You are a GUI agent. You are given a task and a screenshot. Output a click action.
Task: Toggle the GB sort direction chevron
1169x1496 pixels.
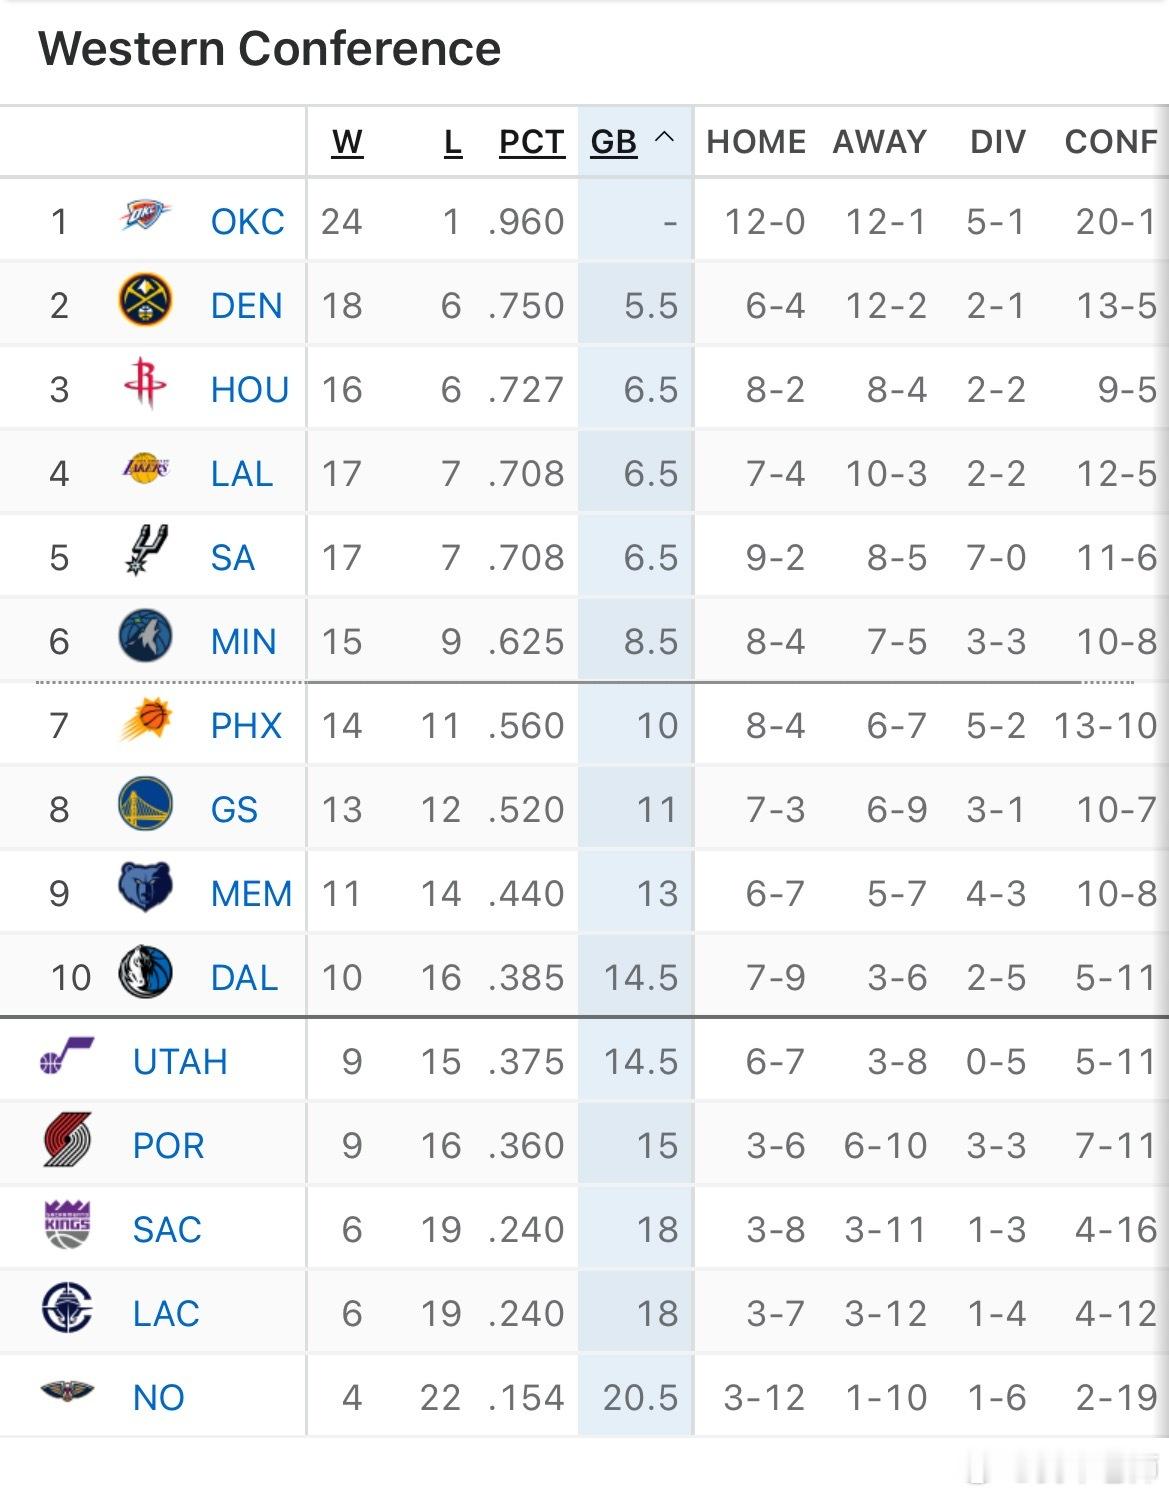(666, 140)
